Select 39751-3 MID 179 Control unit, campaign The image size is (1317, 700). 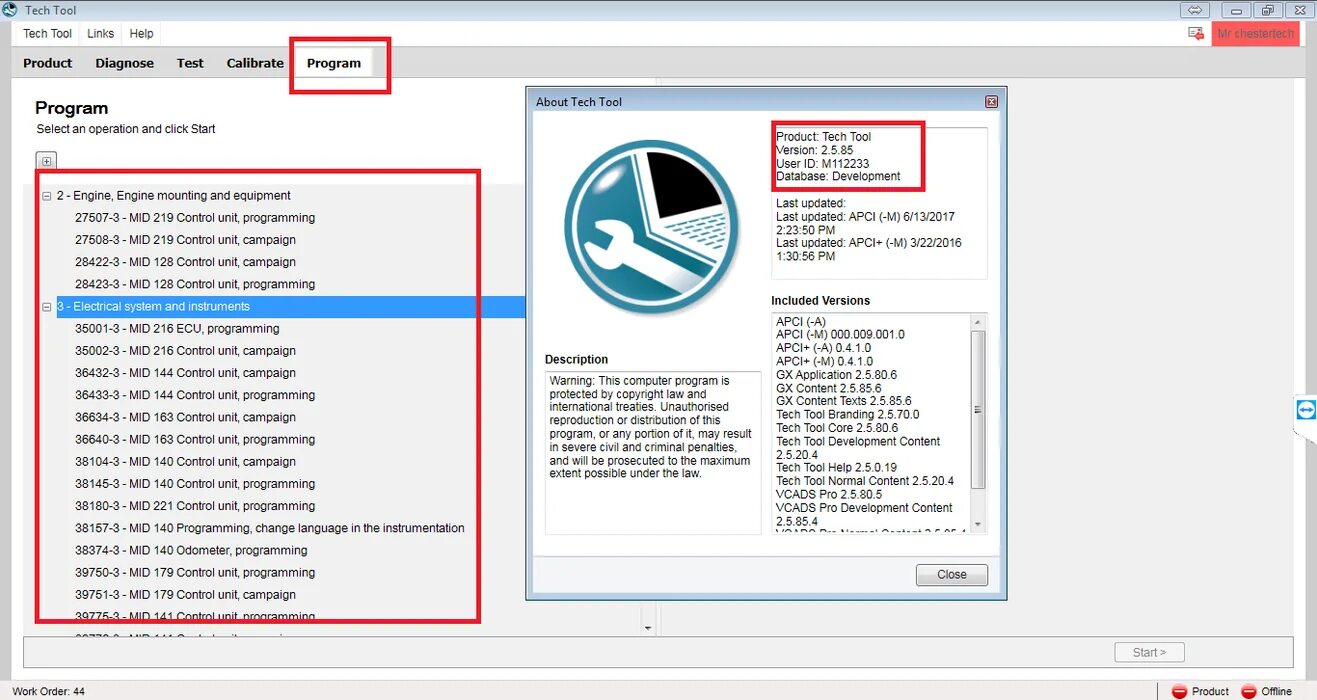(185, 595)
